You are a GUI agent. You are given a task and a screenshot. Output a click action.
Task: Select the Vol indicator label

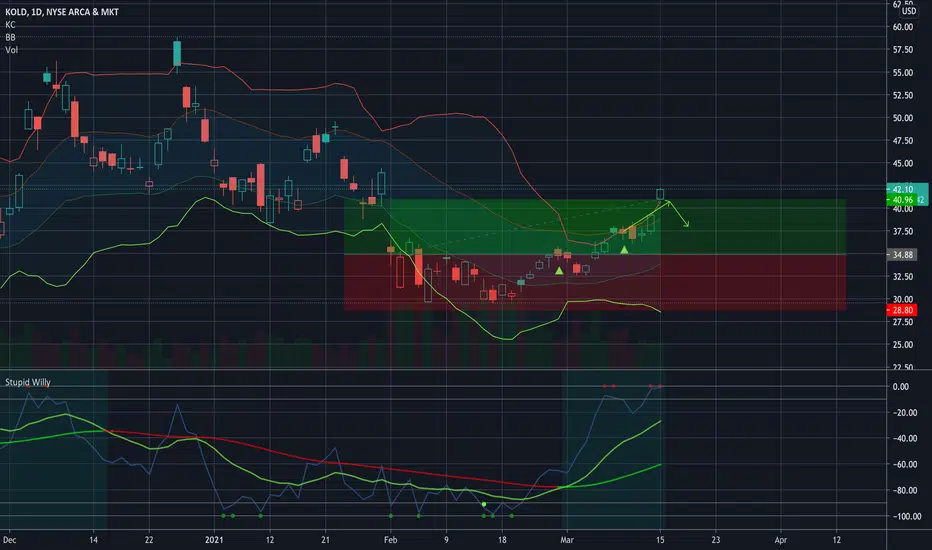click(x=11, y=50)
